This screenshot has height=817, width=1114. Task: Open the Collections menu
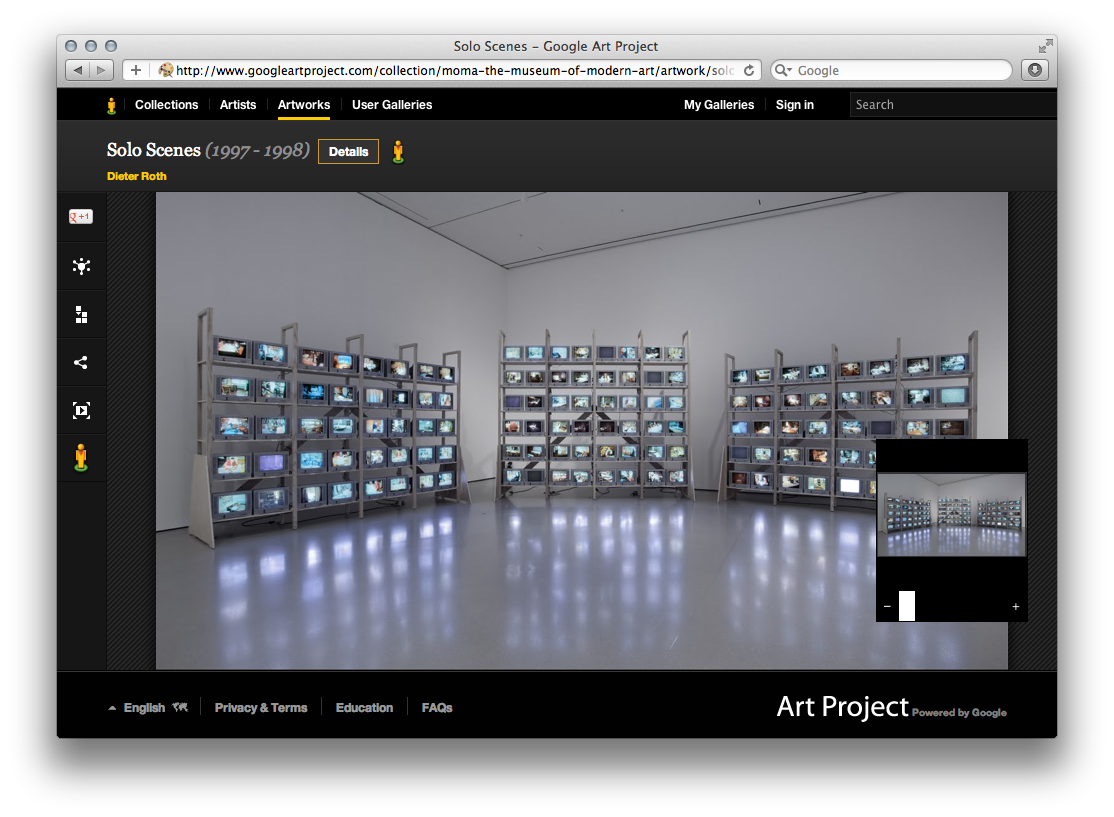(166, 104)
